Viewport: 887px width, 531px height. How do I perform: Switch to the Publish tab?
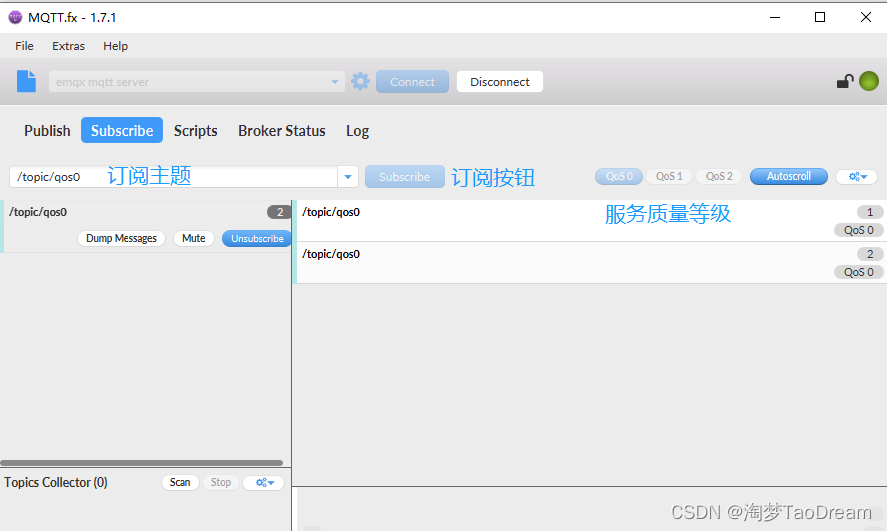47,131
